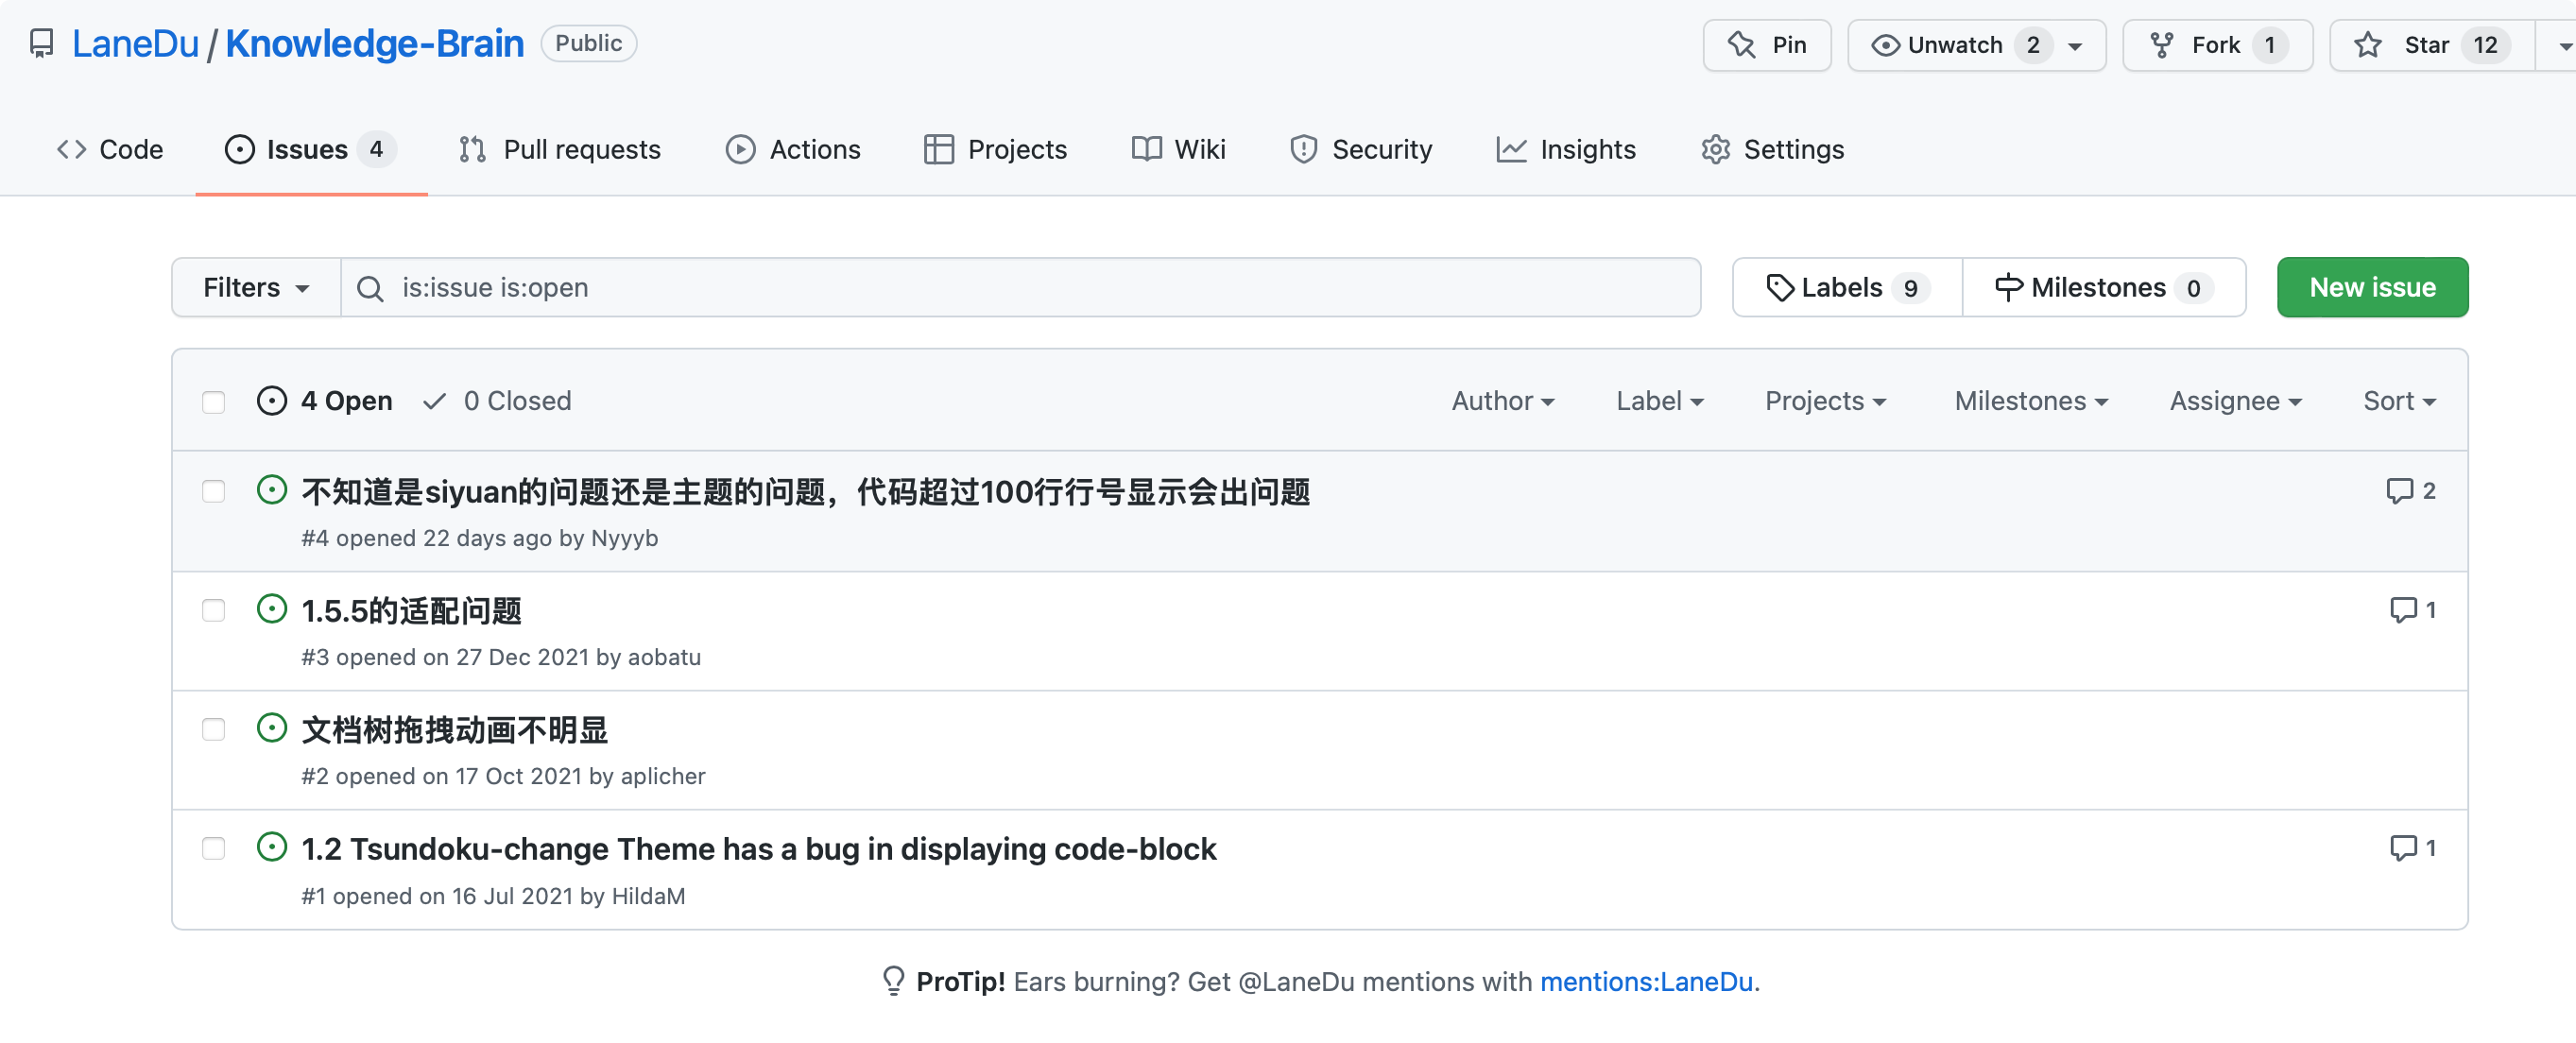Click the comment icon on issue #4
Screen dimensions: 2576x1043
(x=2399, y=490)
